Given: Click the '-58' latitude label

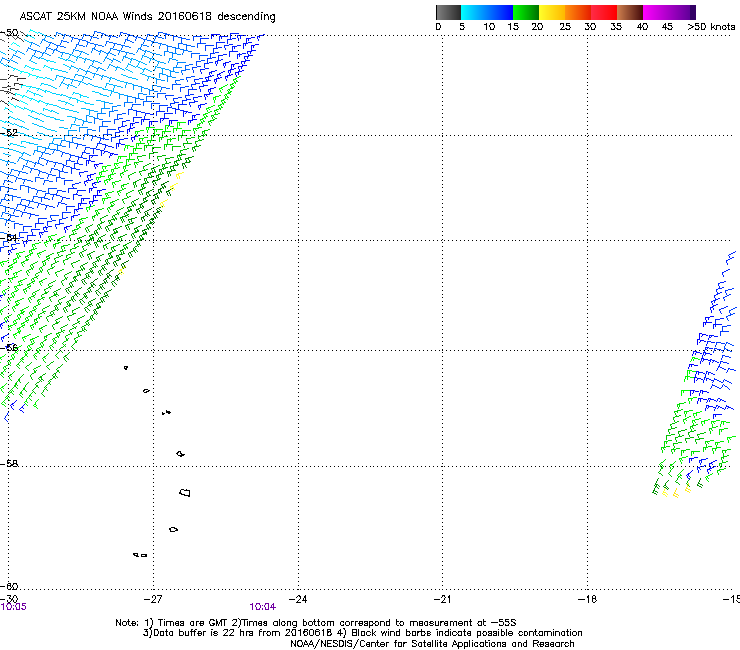Looking at the screenshot, I should tap(9, 464).
